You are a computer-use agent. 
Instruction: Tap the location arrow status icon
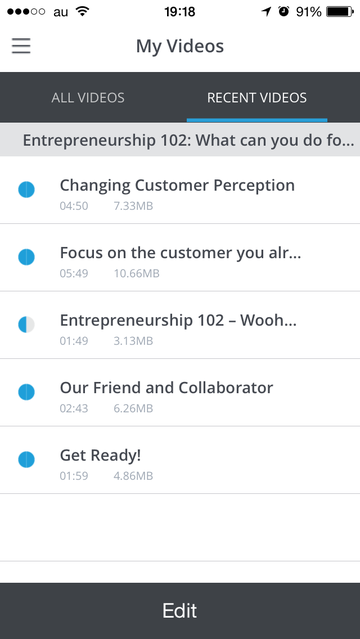click(x=266, y=12)
